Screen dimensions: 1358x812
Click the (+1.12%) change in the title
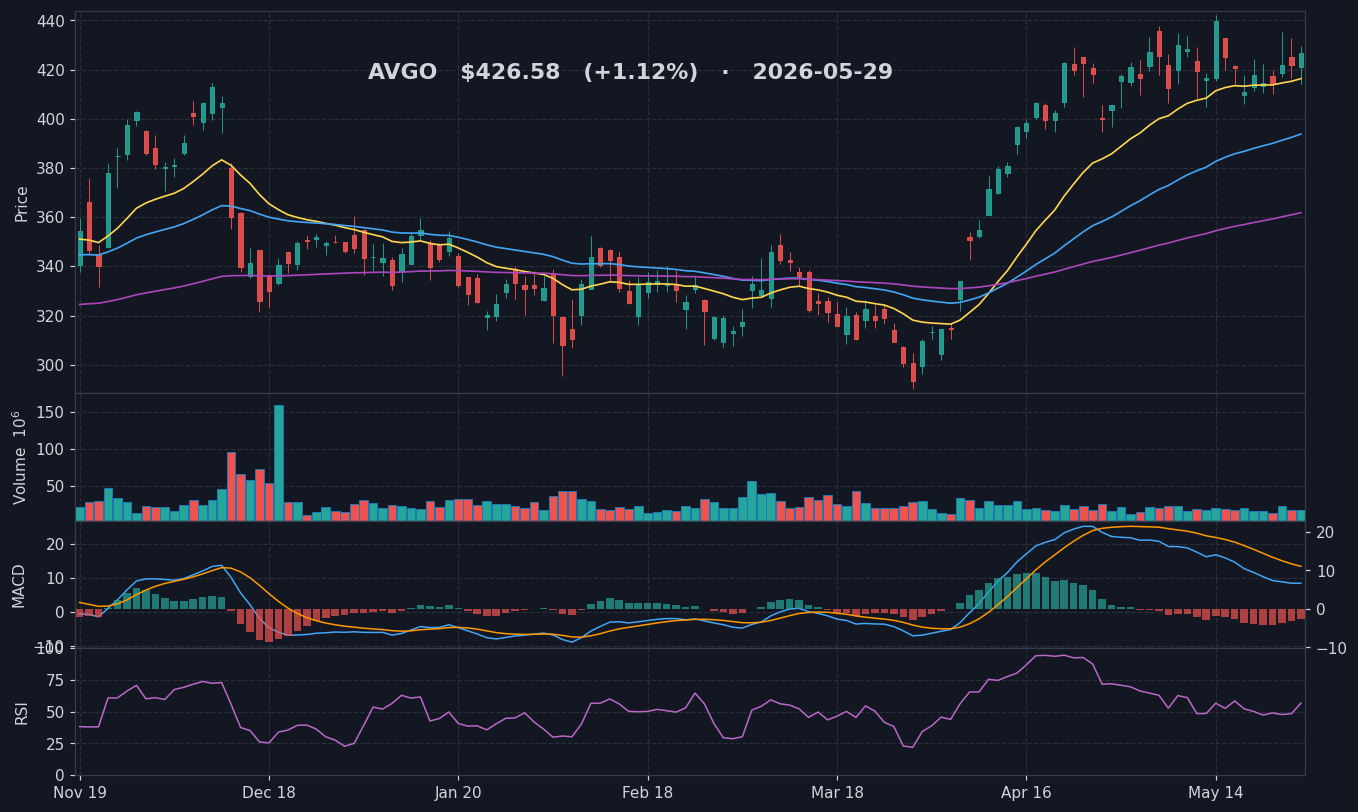(x=640, y=73)
